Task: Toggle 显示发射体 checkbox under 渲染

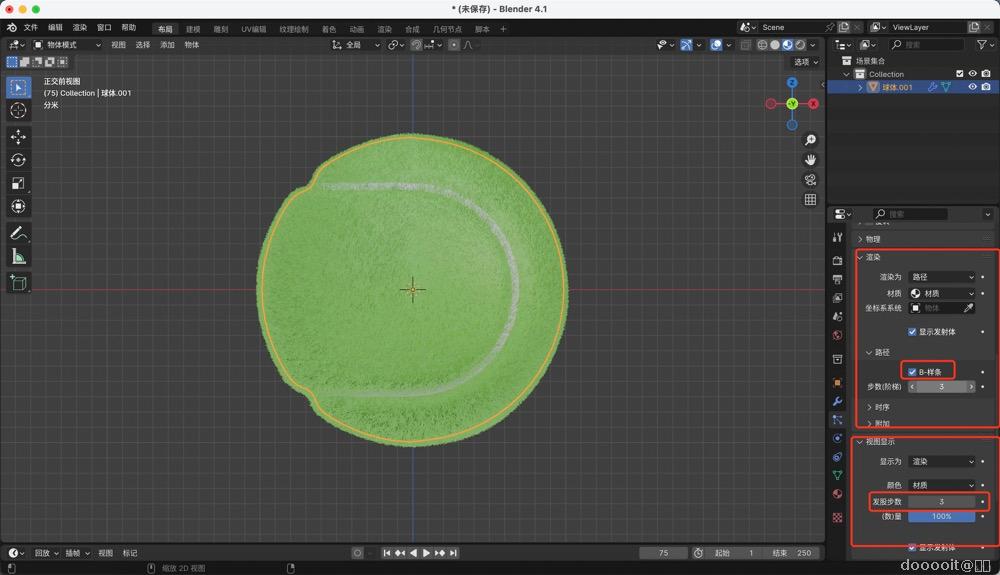Action: click(912, 331)
